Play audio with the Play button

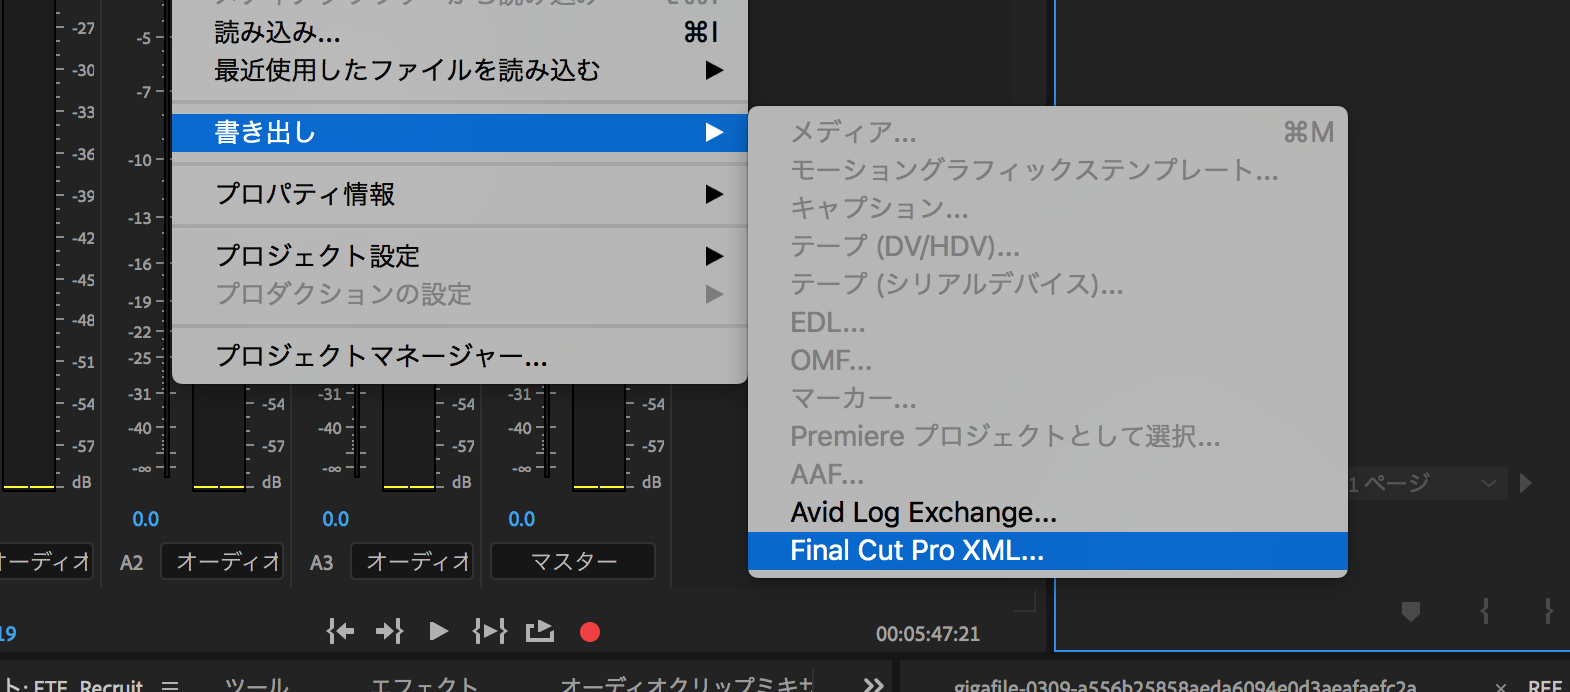point(438,631)
